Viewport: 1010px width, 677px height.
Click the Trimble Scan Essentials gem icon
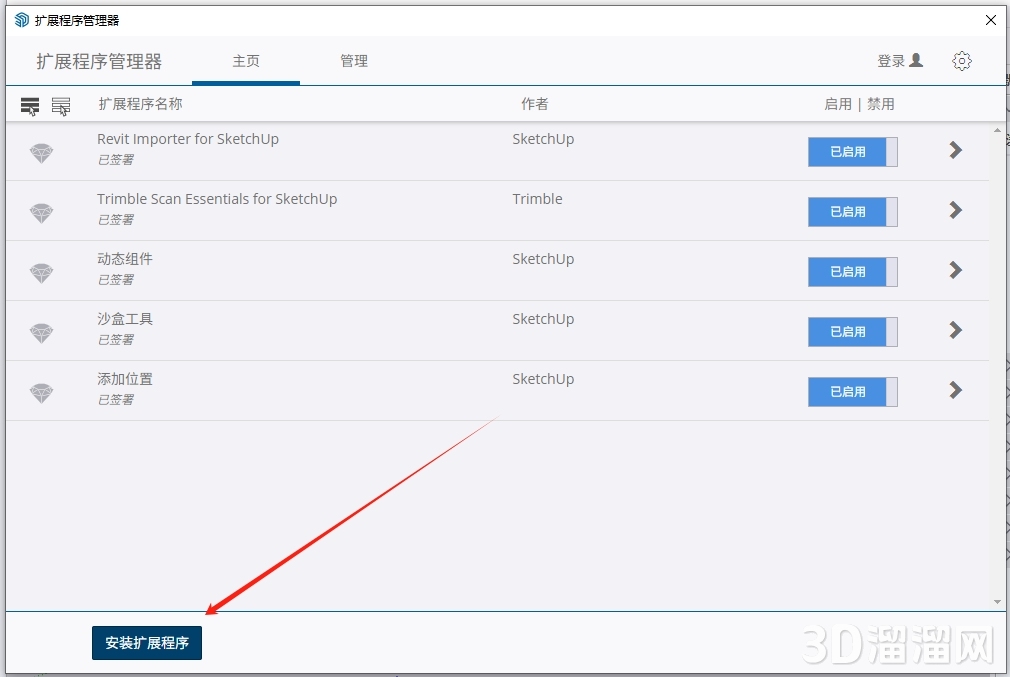tap(41, 213)
